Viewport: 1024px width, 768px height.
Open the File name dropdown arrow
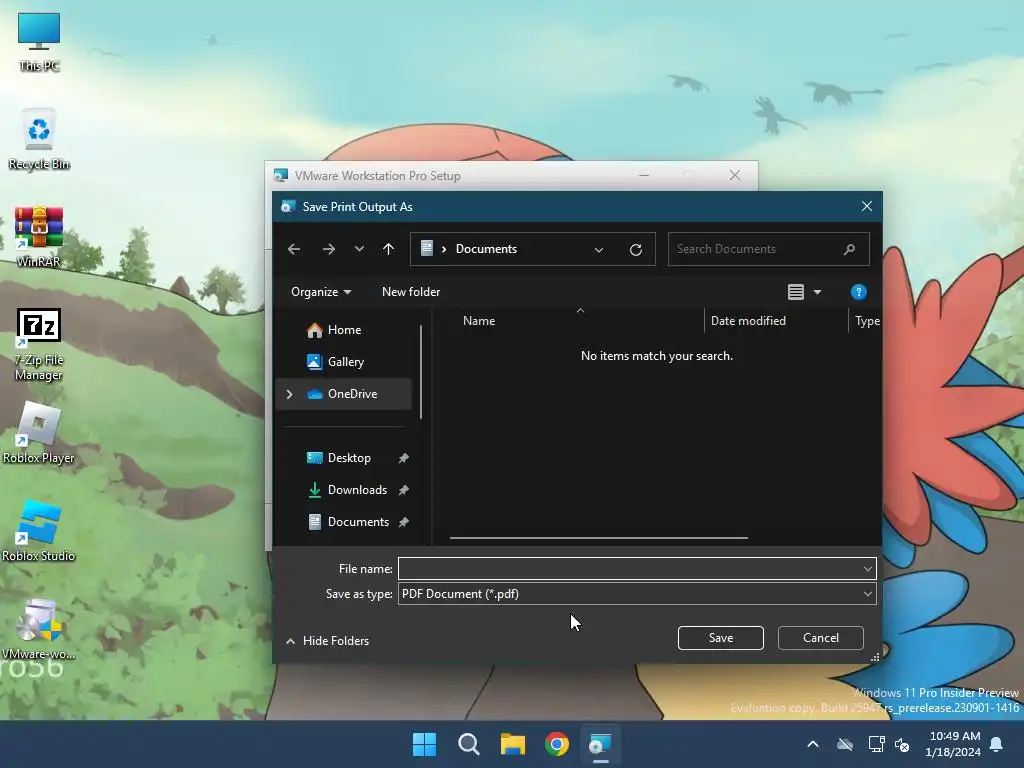[867, 569]
